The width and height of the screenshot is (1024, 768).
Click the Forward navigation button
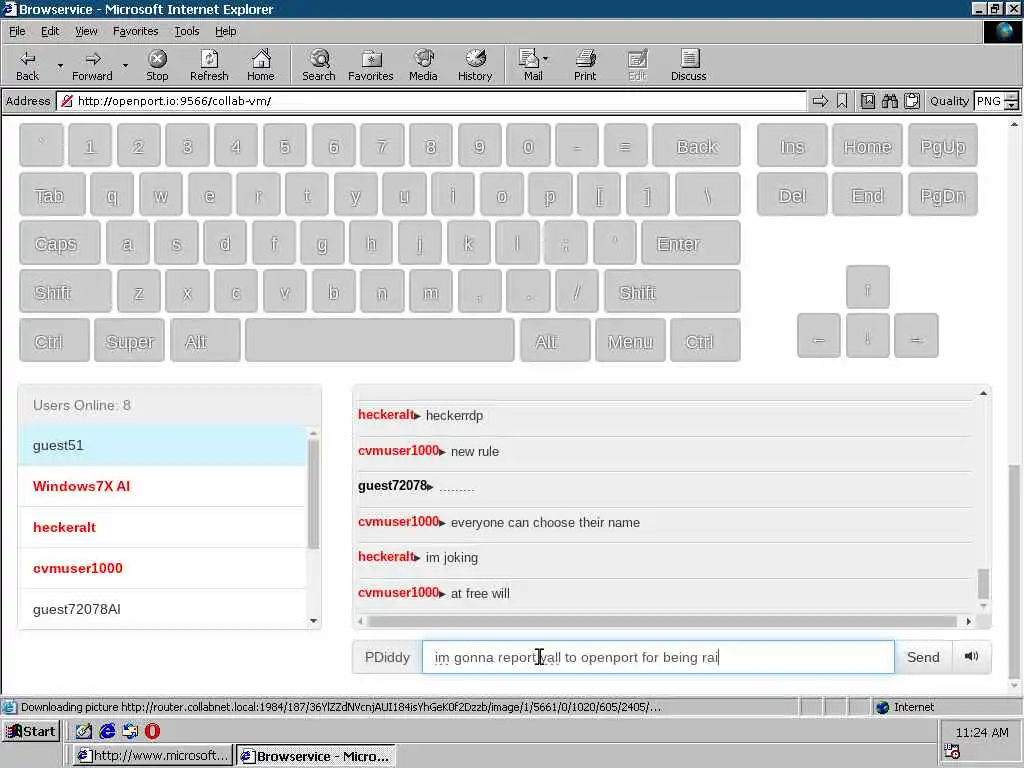pos(92,65)
